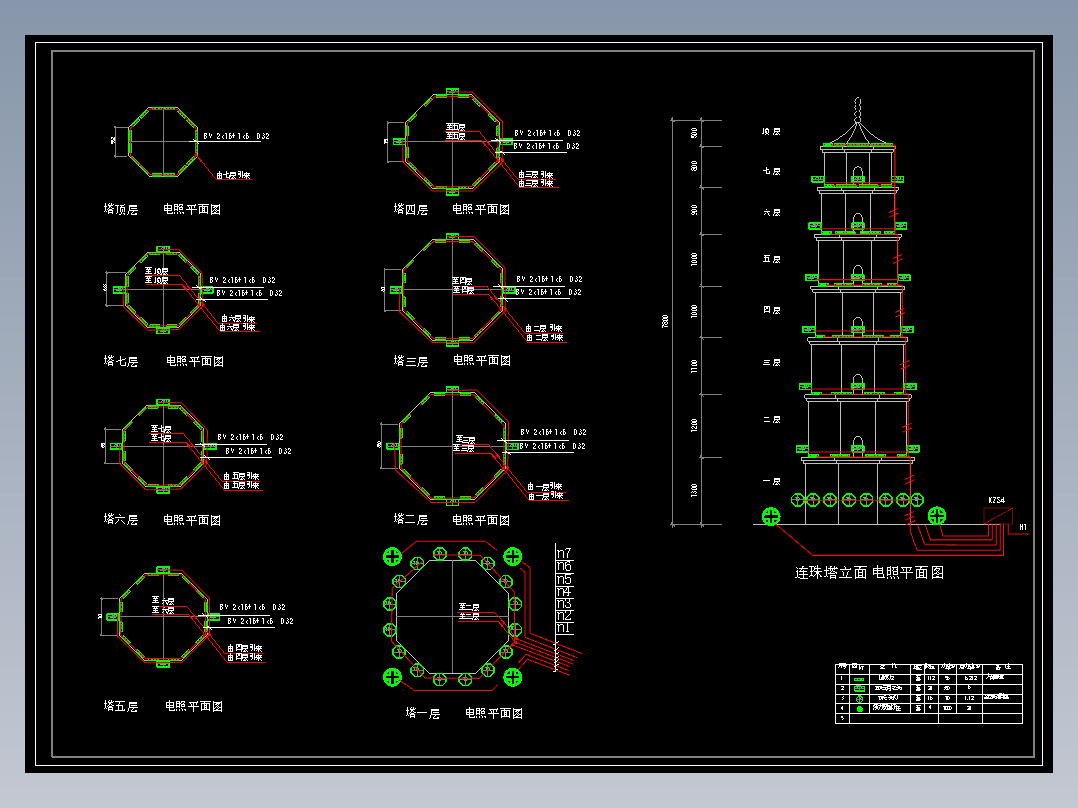The image size is (1078, 808).
Task: Select 电照平面图 label beside 塔五层
Action: point(194,706)
